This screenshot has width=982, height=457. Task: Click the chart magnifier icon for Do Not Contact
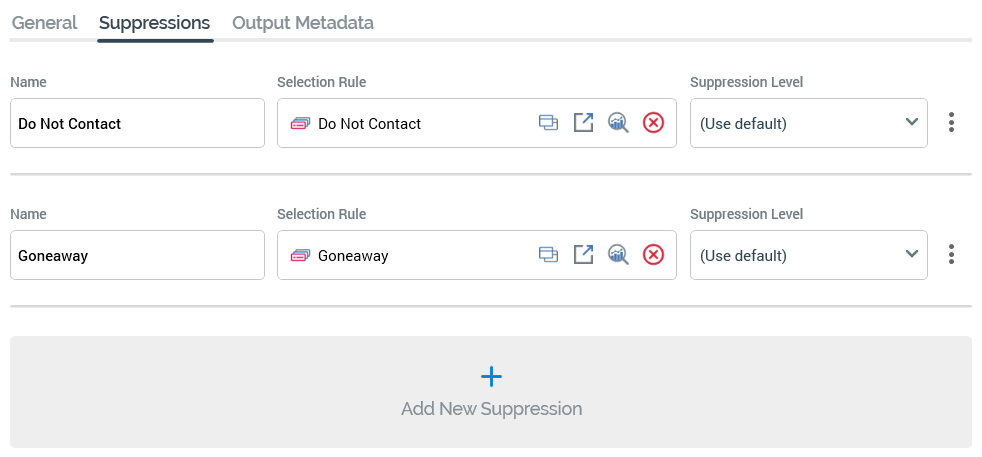click(x=618, y=123)
